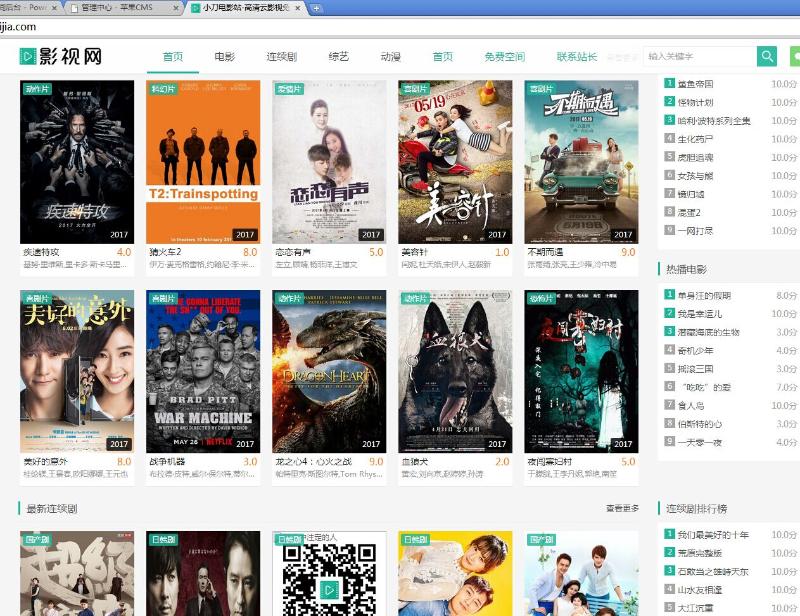Open the Dragonheart 龙之心4 poster

[x=329, y=371]
